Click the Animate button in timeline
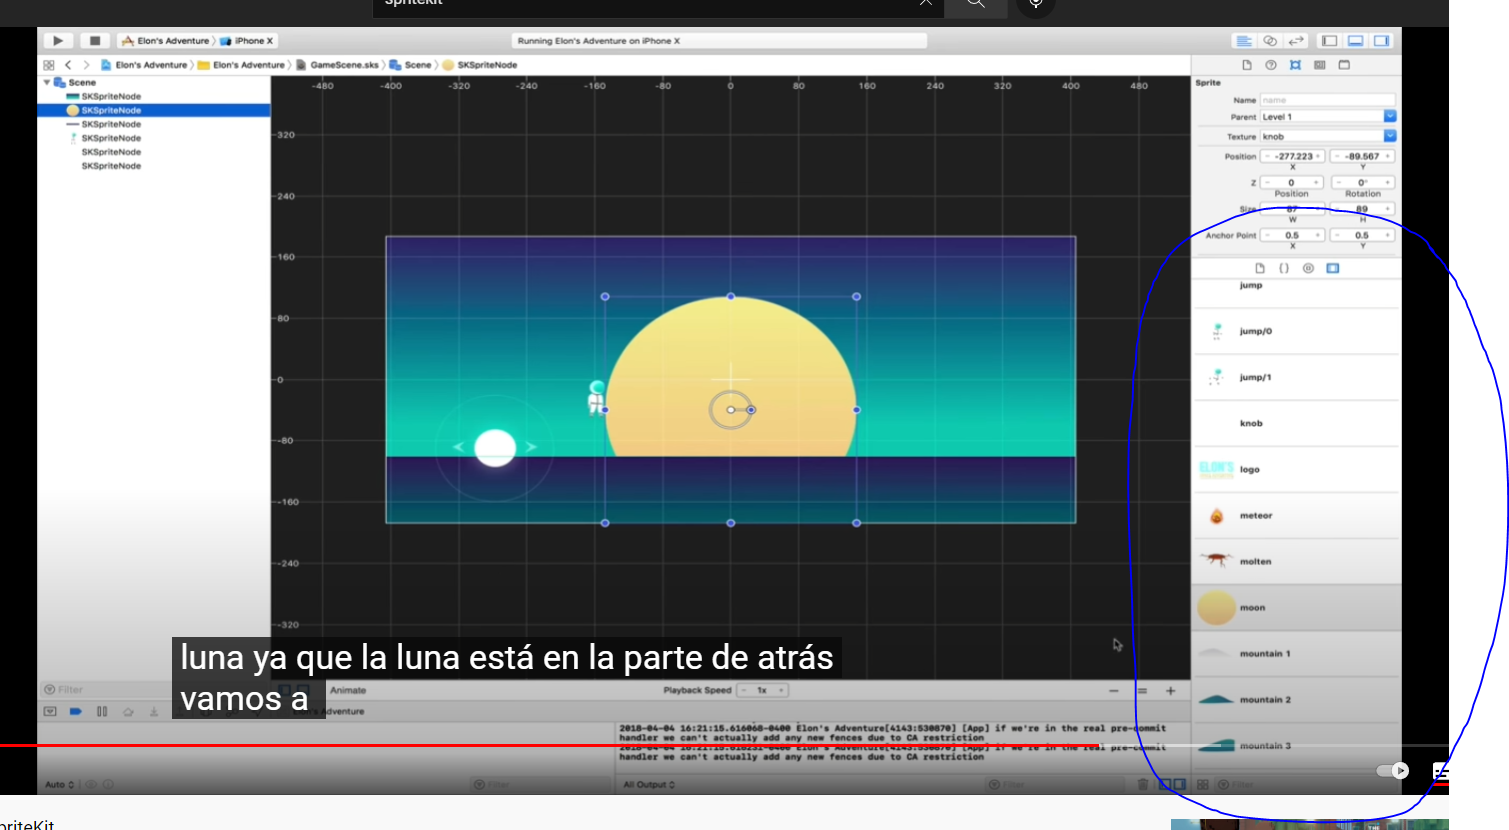 click(348, 690)
